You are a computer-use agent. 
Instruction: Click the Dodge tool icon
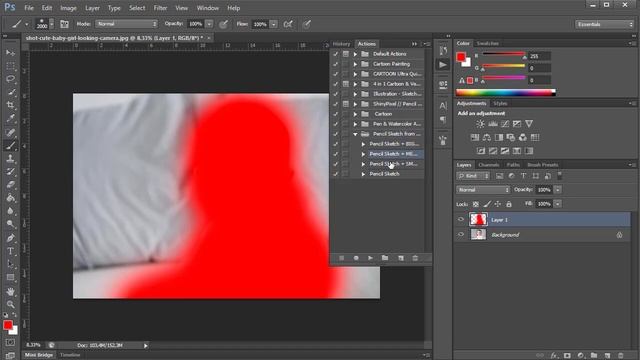tap(11, 224)
